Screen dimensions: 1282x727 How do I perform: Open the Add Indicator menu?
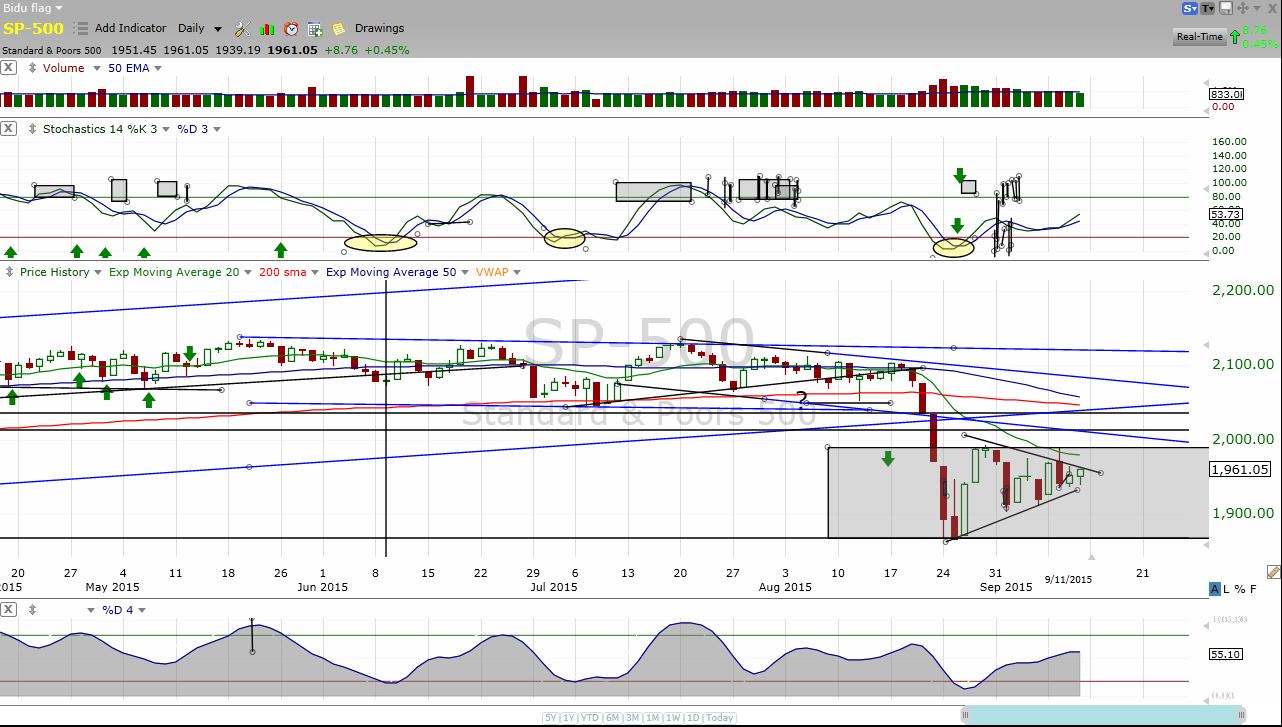(x=132, y=29)
